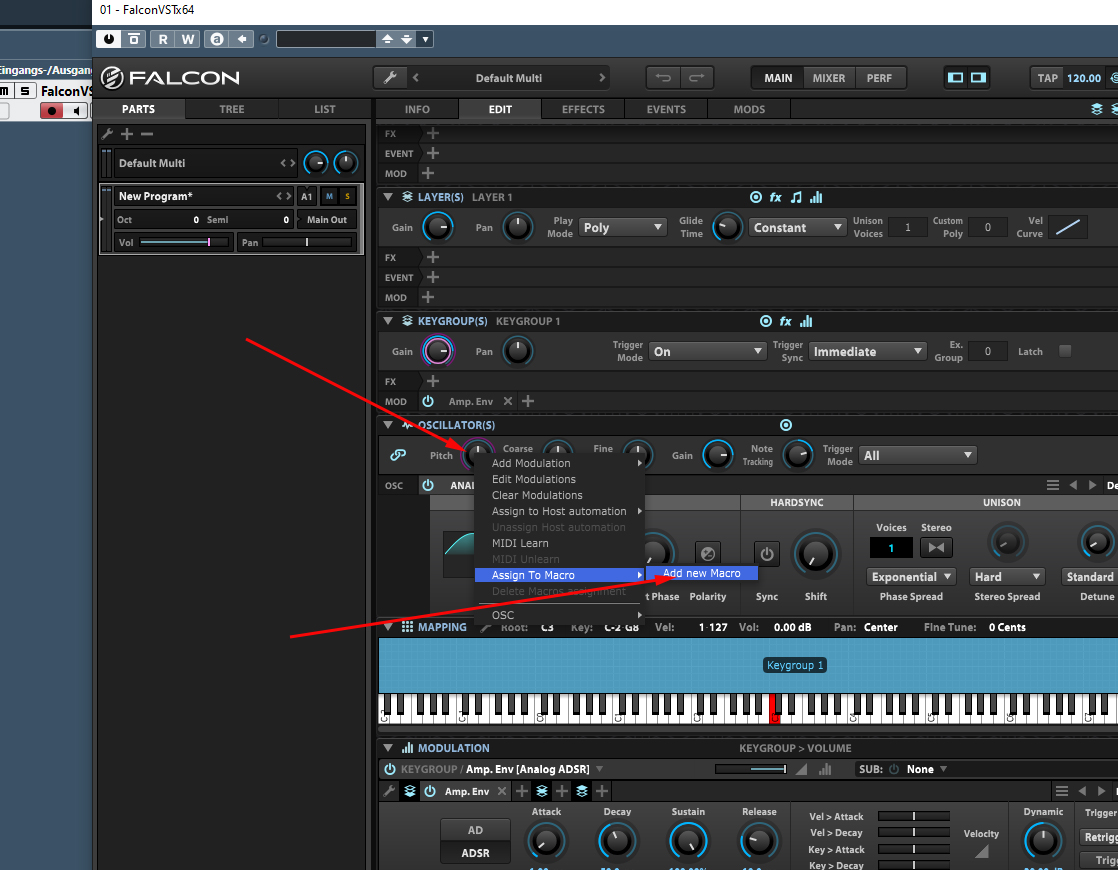Open the Trigger Sync Immediate dropdown
The height and width of the screenshot is (870, 1118).
tap(867, 352)
